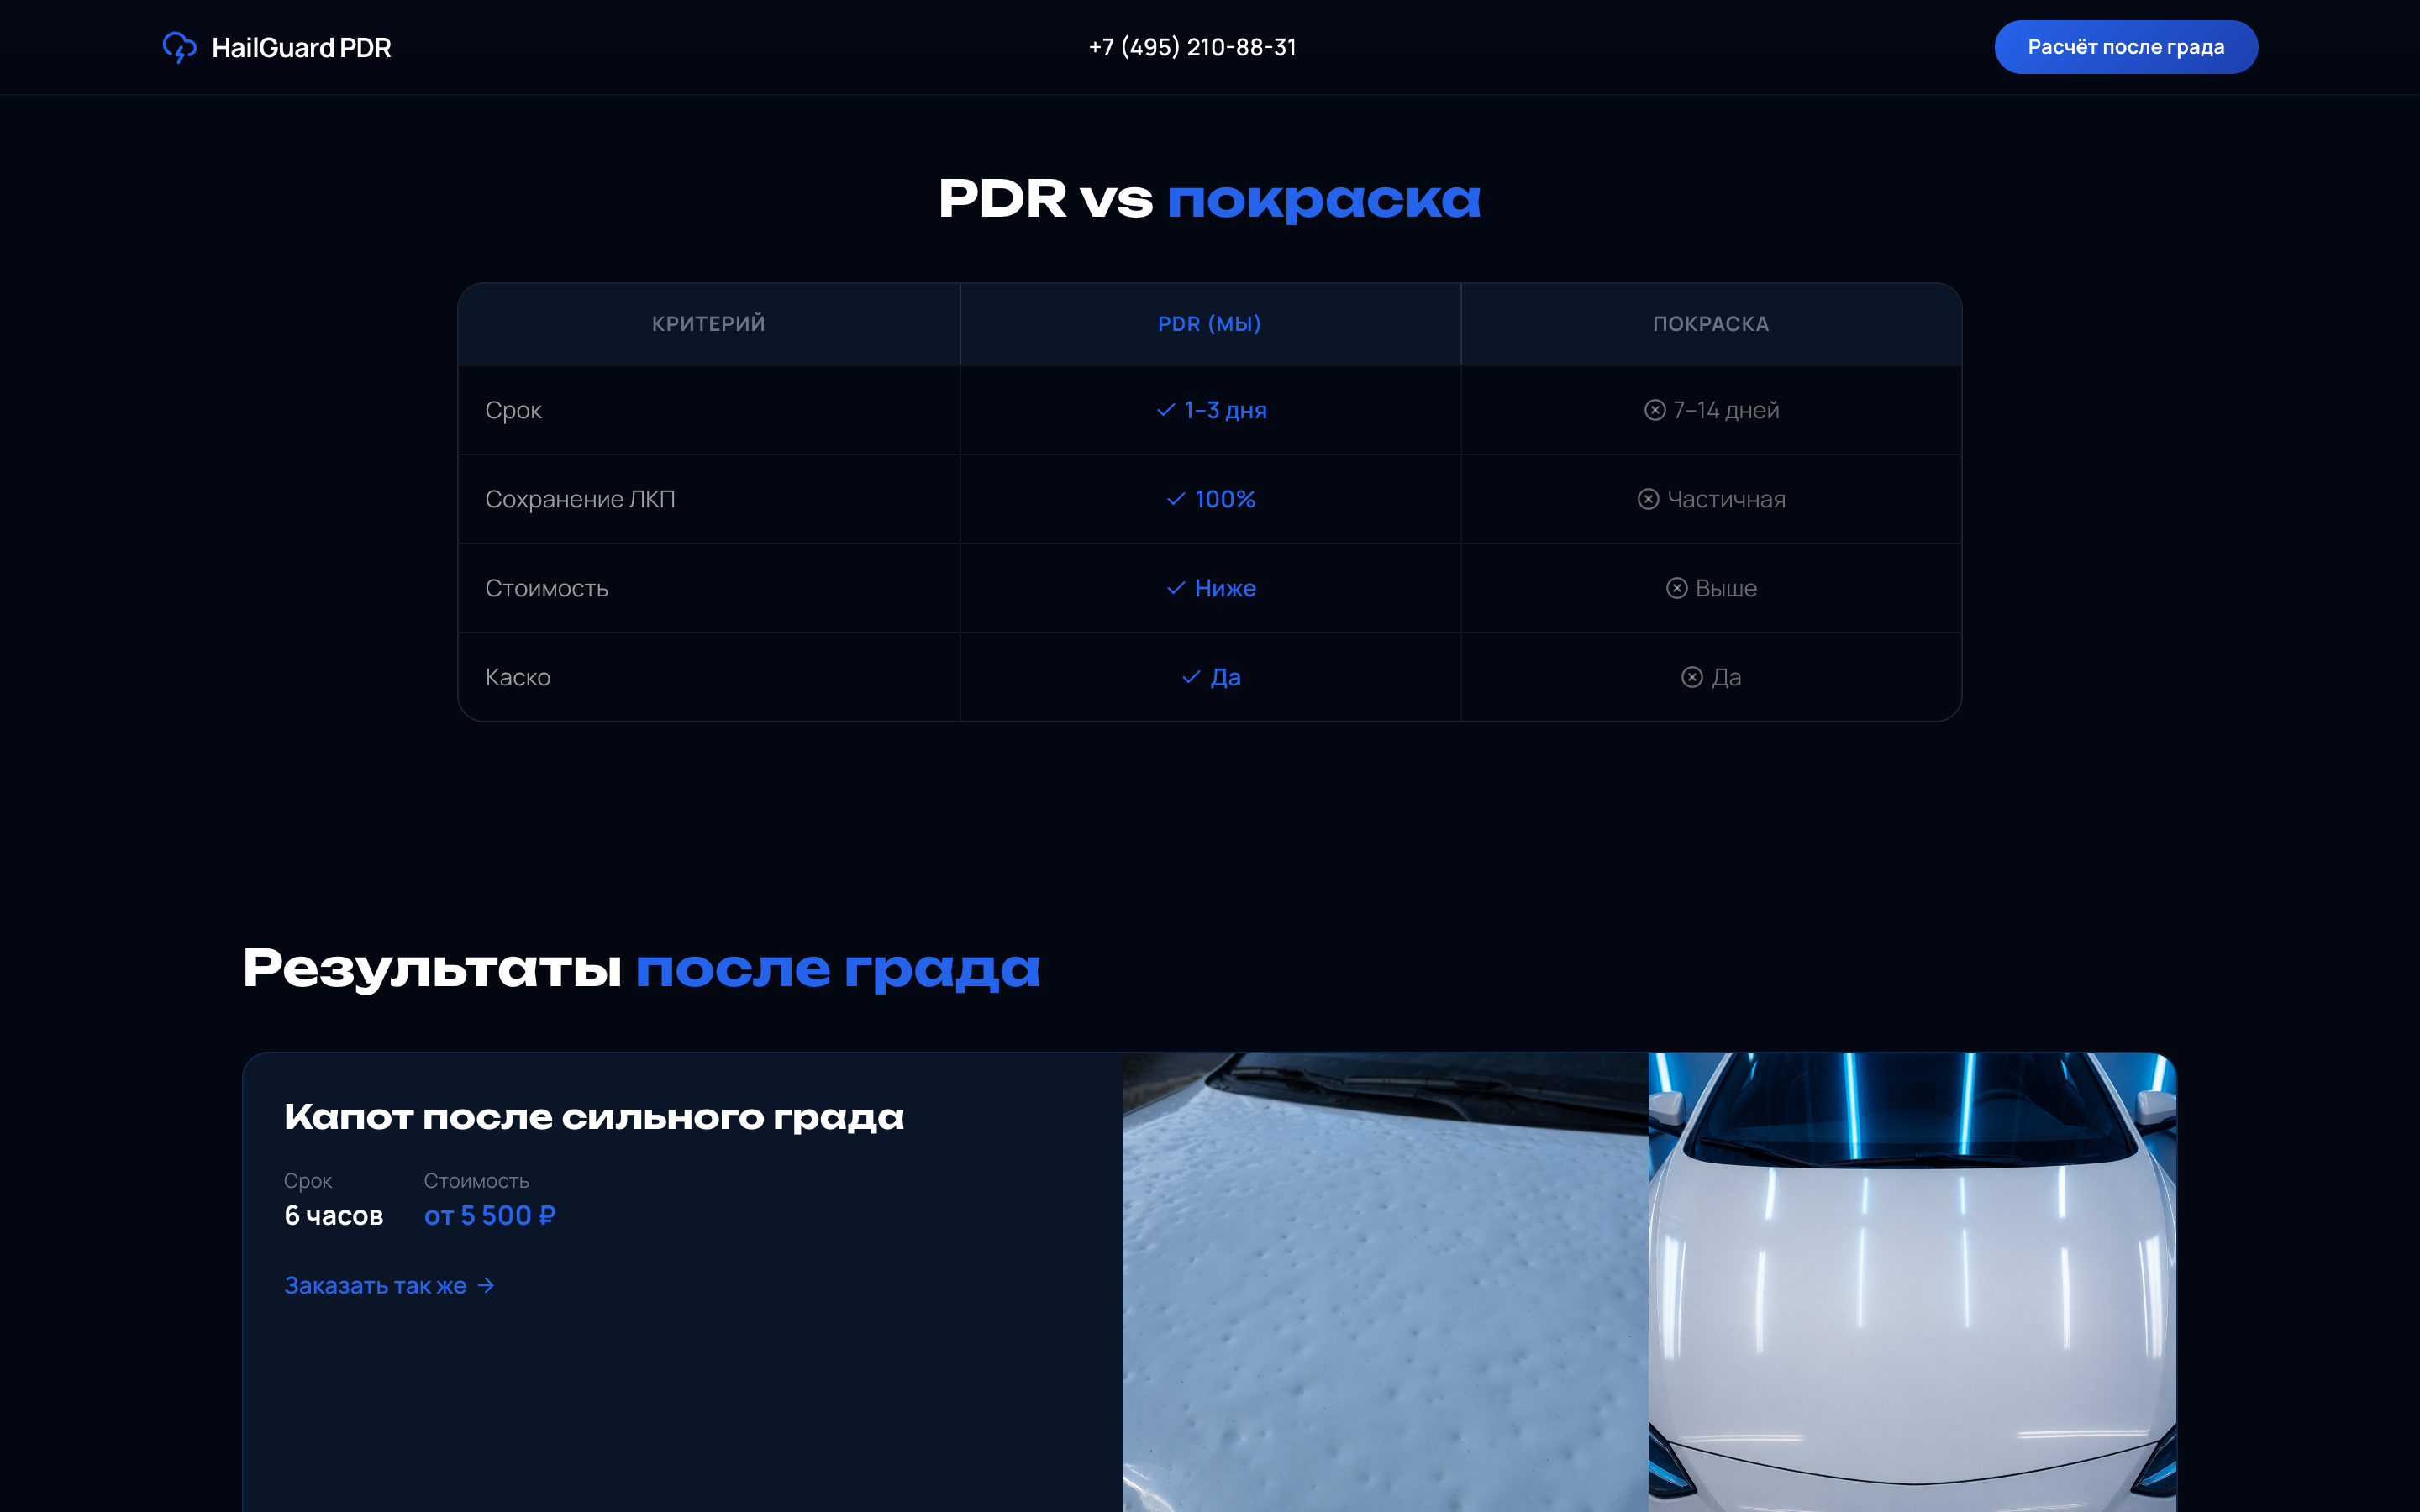This screenshot has height=1512, width=2420.
Task: Click the 'Расчёт после града' button
Action: pos(2125,47)
